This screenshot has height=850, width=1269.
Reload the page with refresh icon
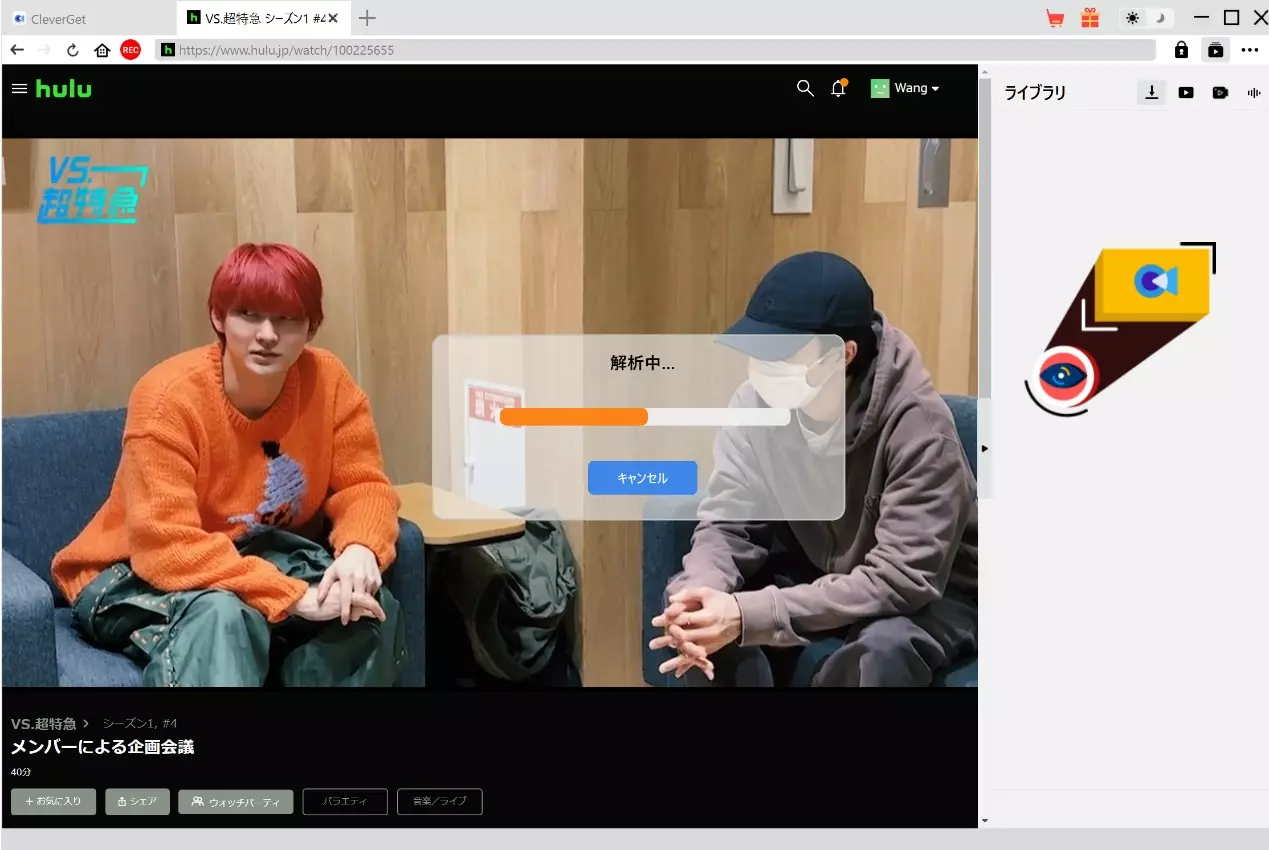[x=72, y=49]
